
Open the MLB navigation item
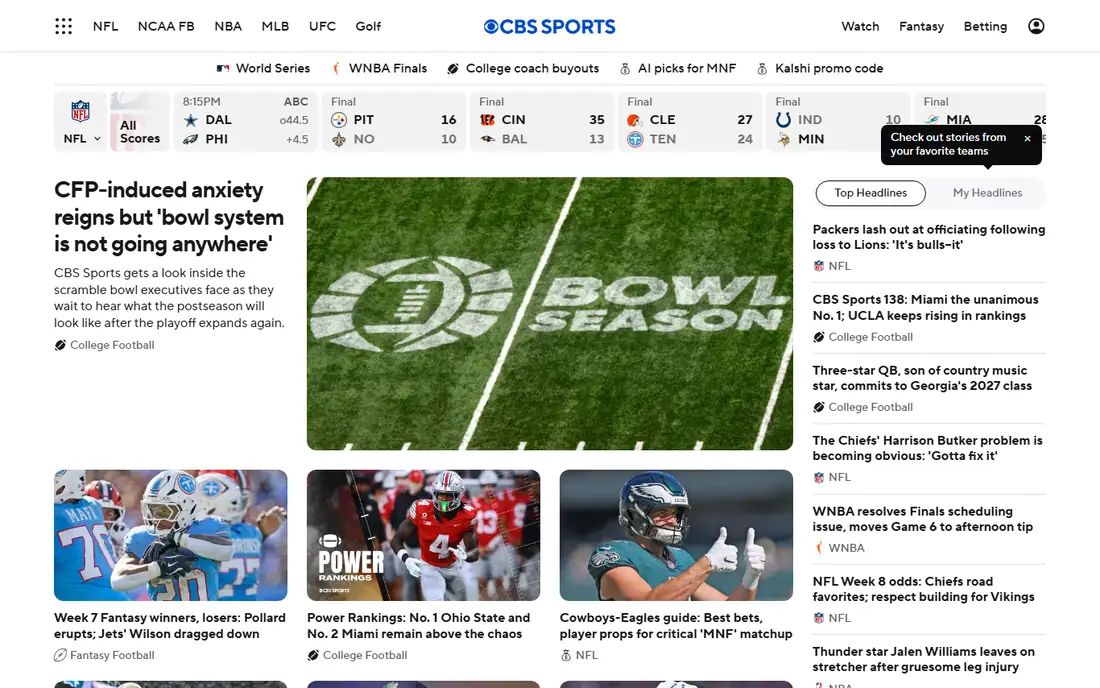click(275, 26)
